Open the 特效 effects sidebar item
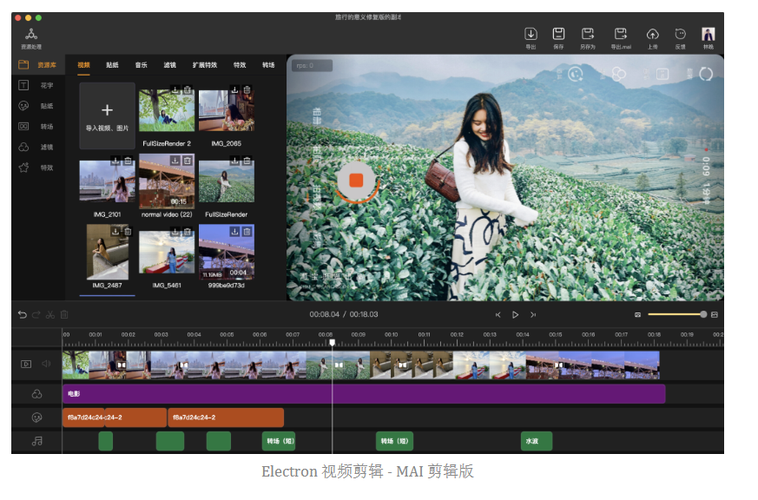758x500 pixels. [36, 168]
